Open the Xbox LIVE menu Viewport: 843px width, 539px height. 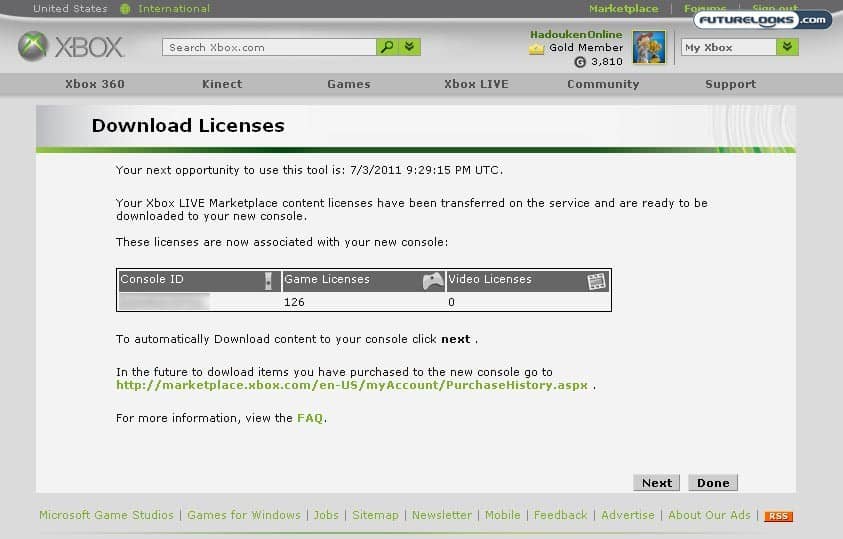[x=476, y=84]
